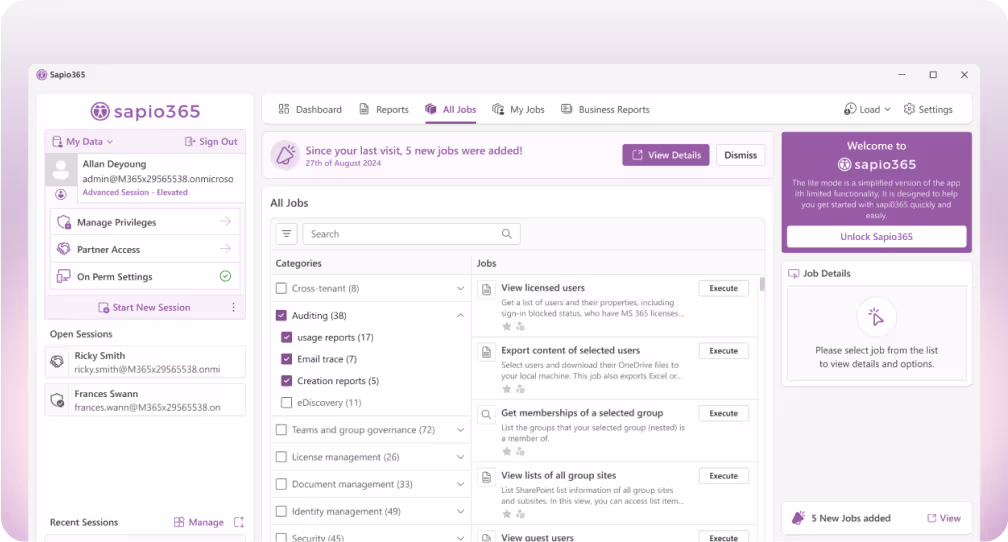Click the Manage Privileges shield icon
The image size is (1008, 542).
[x=64, y=222]
